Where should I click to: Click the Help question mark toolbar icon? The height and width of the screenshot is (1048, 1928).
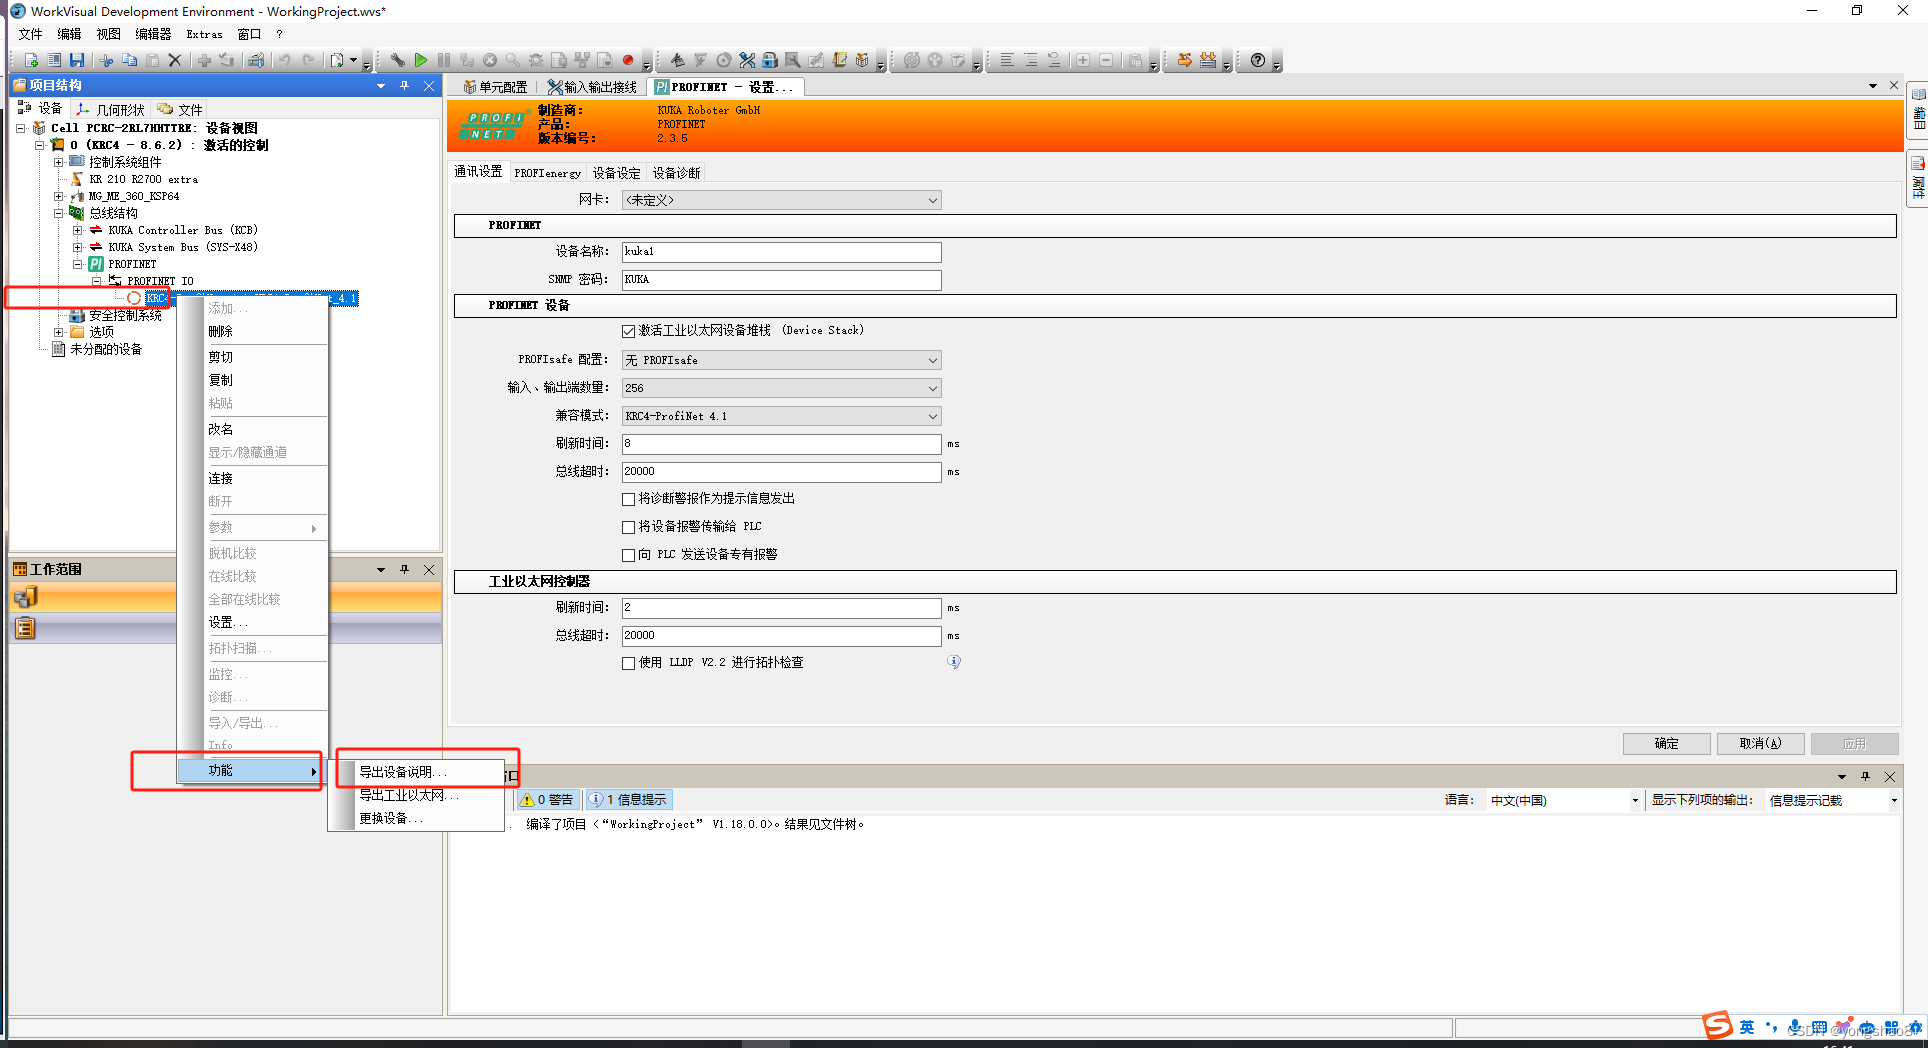(1258, 60)
